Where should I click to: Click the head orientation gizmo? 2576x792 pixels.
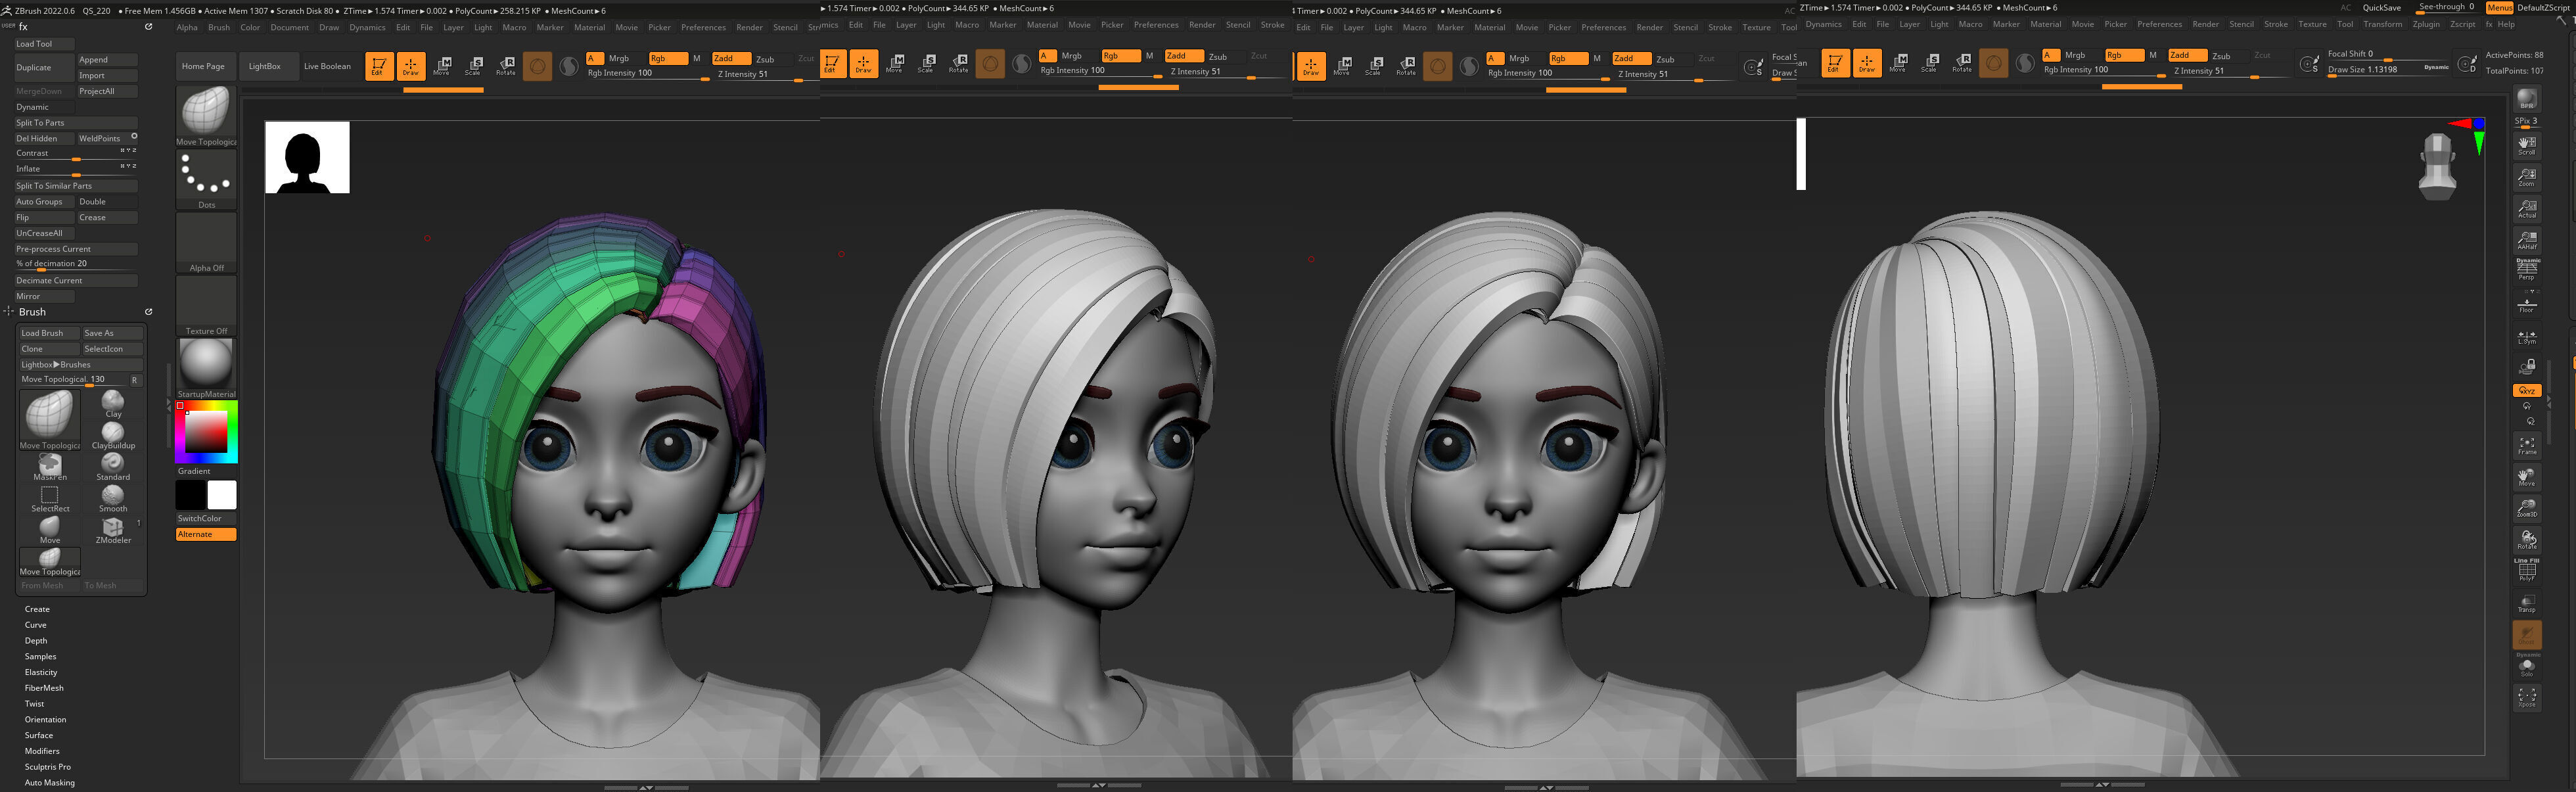click(2437, 166)
